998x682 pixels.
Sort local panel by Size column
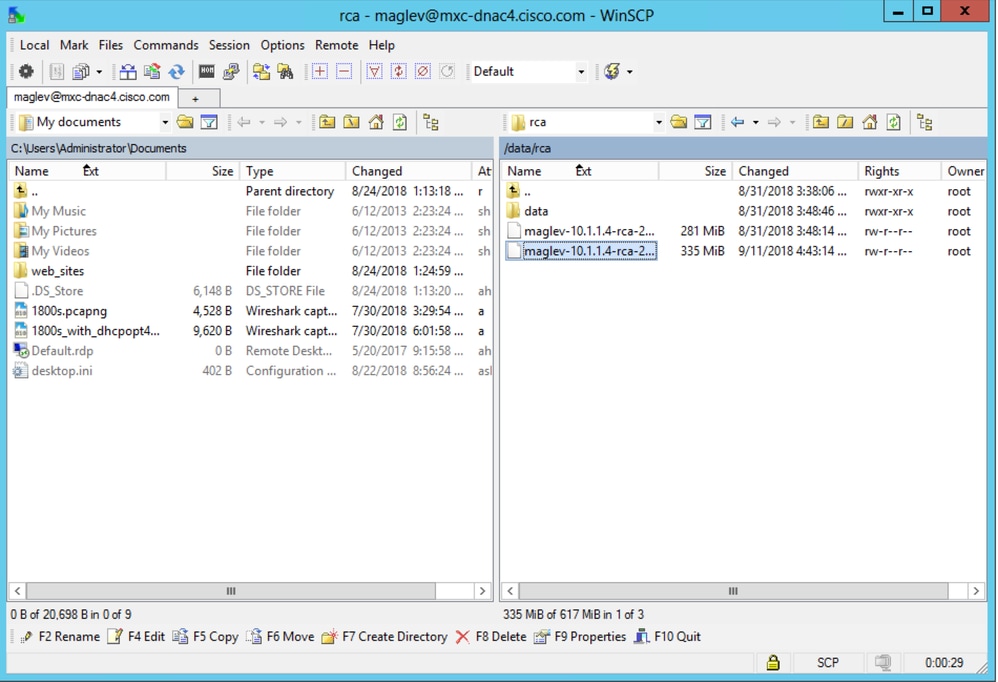203,171
